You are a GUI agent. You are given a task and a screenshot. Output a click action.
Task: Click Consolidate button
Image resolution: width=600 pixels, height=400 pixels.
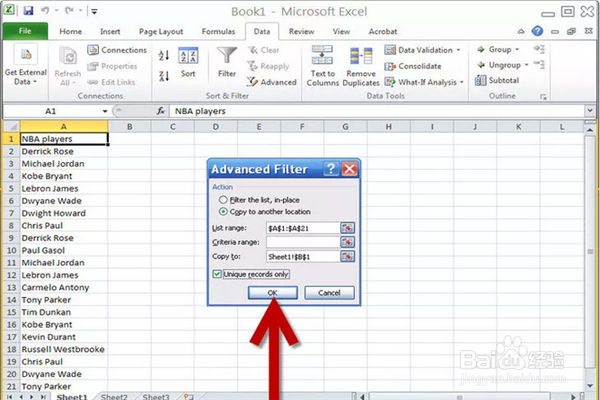413,66
